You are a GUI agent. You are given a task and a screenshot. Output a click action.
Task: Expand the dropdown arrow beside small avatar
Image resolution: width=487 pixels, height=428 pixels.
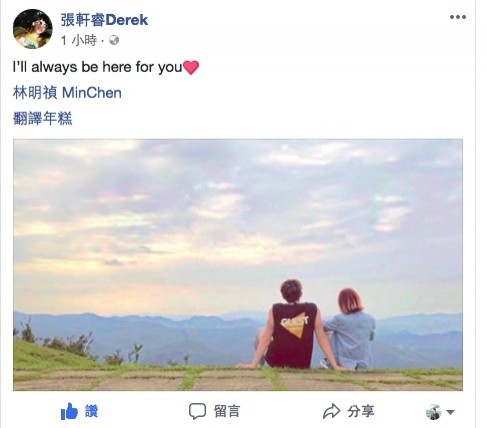point(450,412)
